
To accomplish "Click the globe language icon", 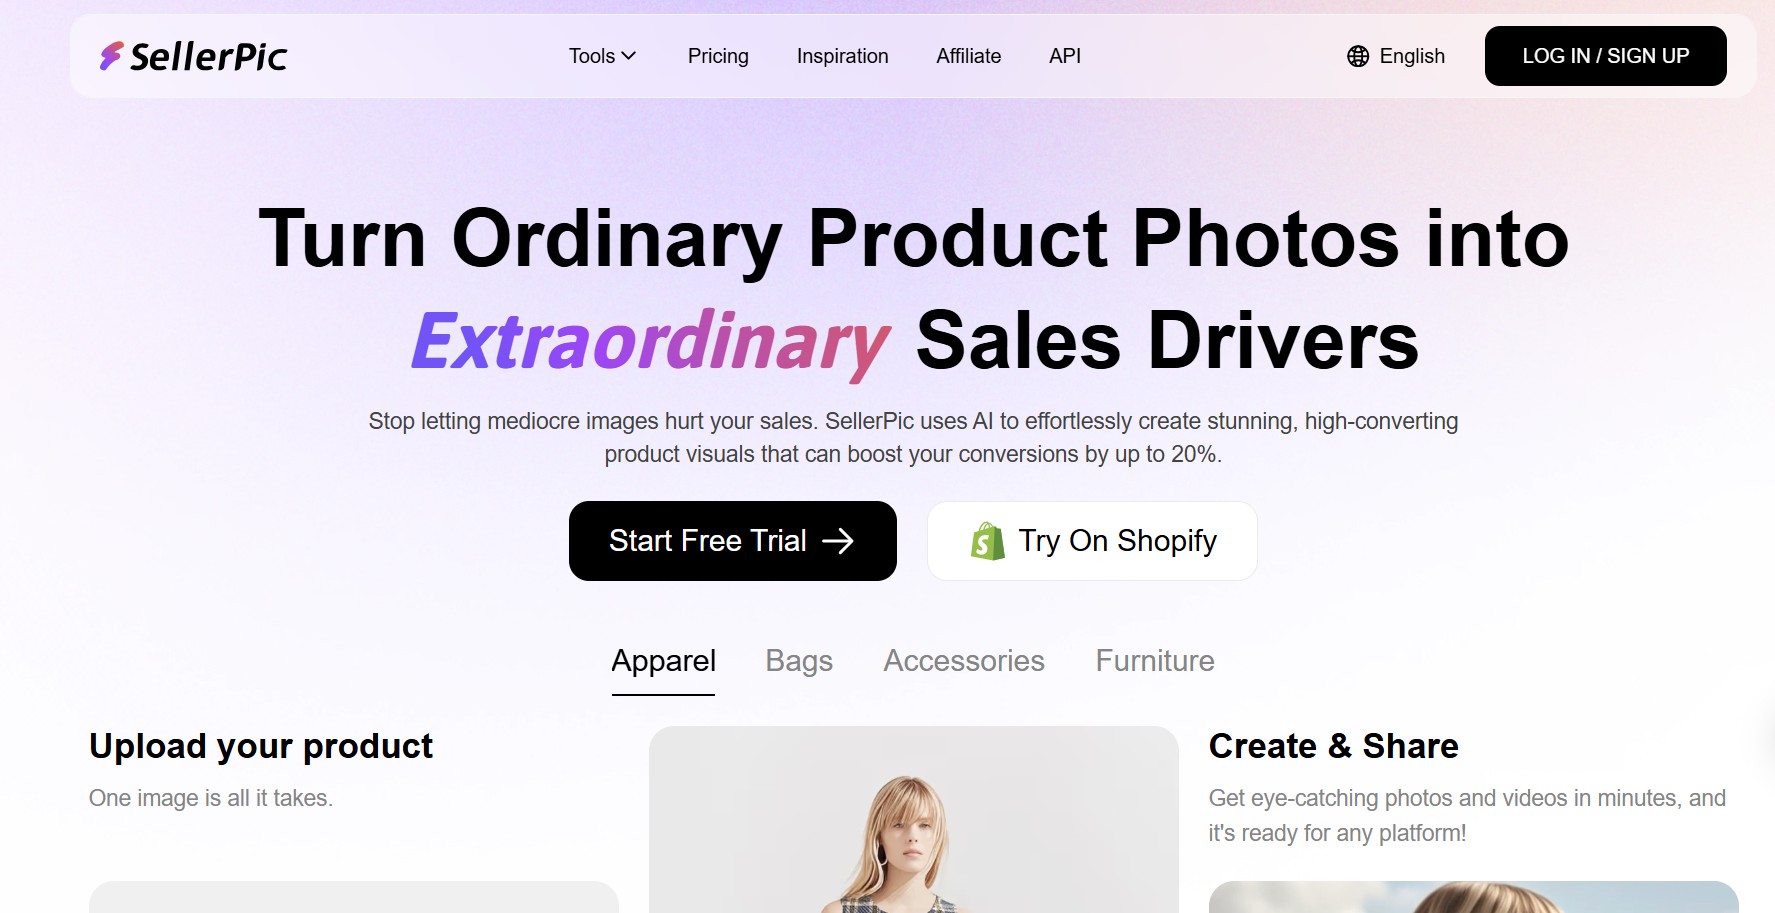I will (1358, 56).
